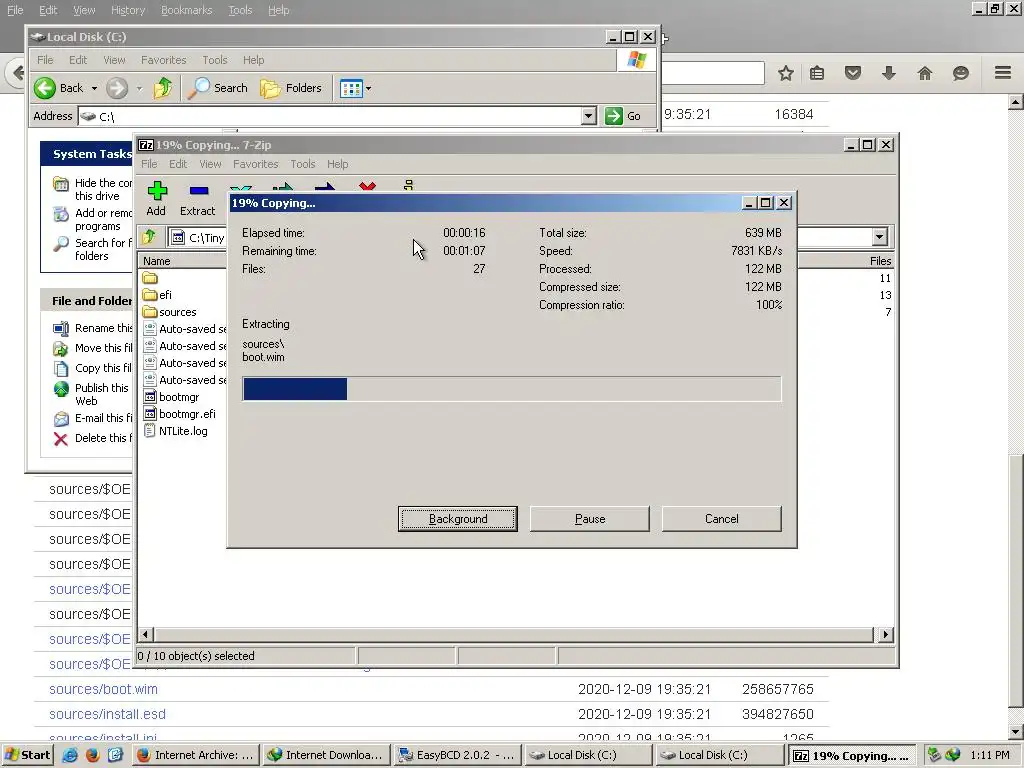Click the Start button
Screen dimensions: 1024x768
click(x=27, y=755)
